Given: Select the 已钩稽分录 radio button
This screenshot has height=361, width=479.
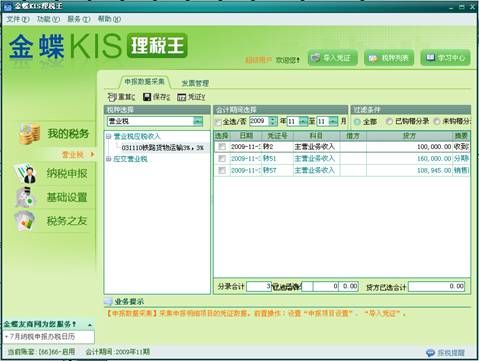Looking at the screenshot, I should 389,122.
